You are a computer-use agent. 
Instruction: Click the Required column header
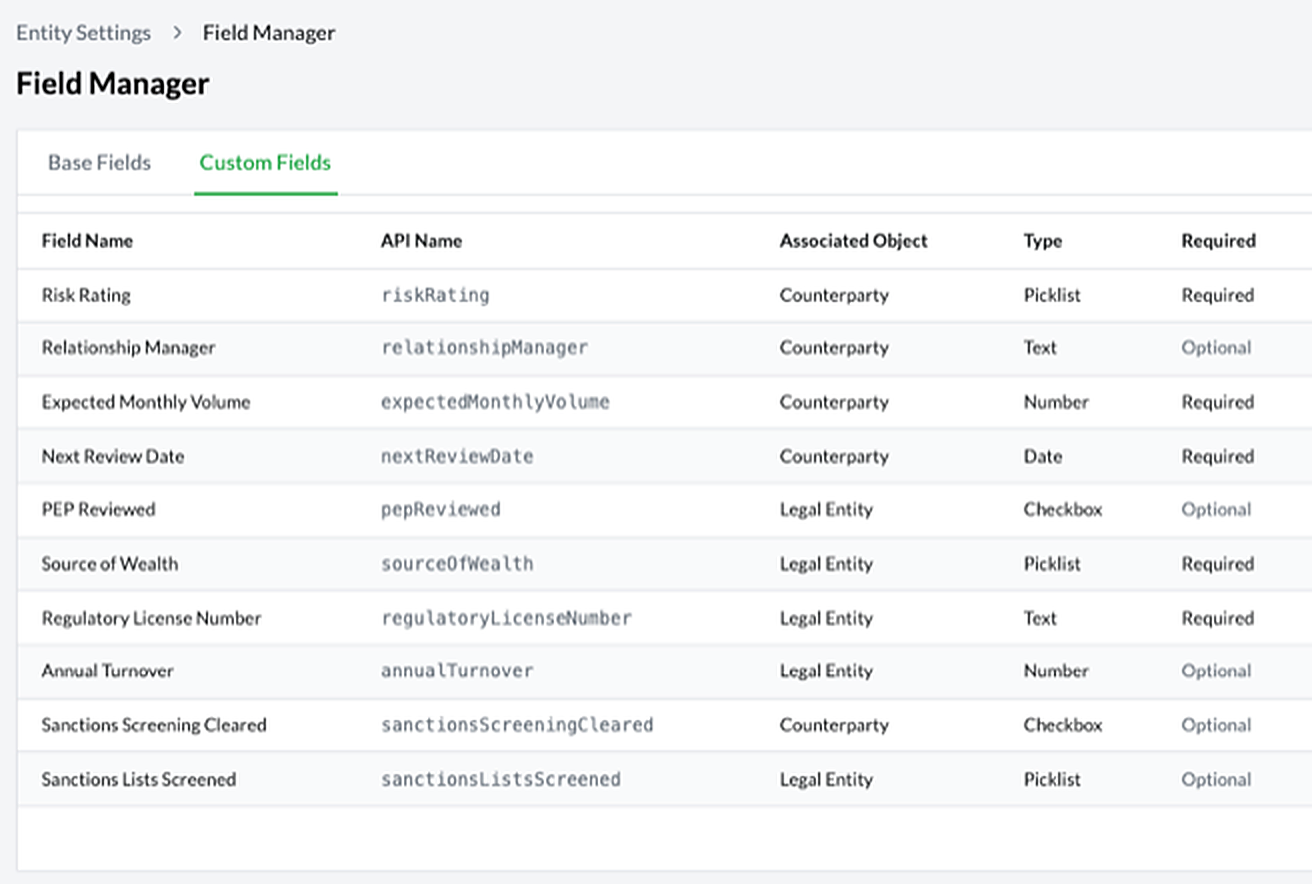coord(1218,241)
